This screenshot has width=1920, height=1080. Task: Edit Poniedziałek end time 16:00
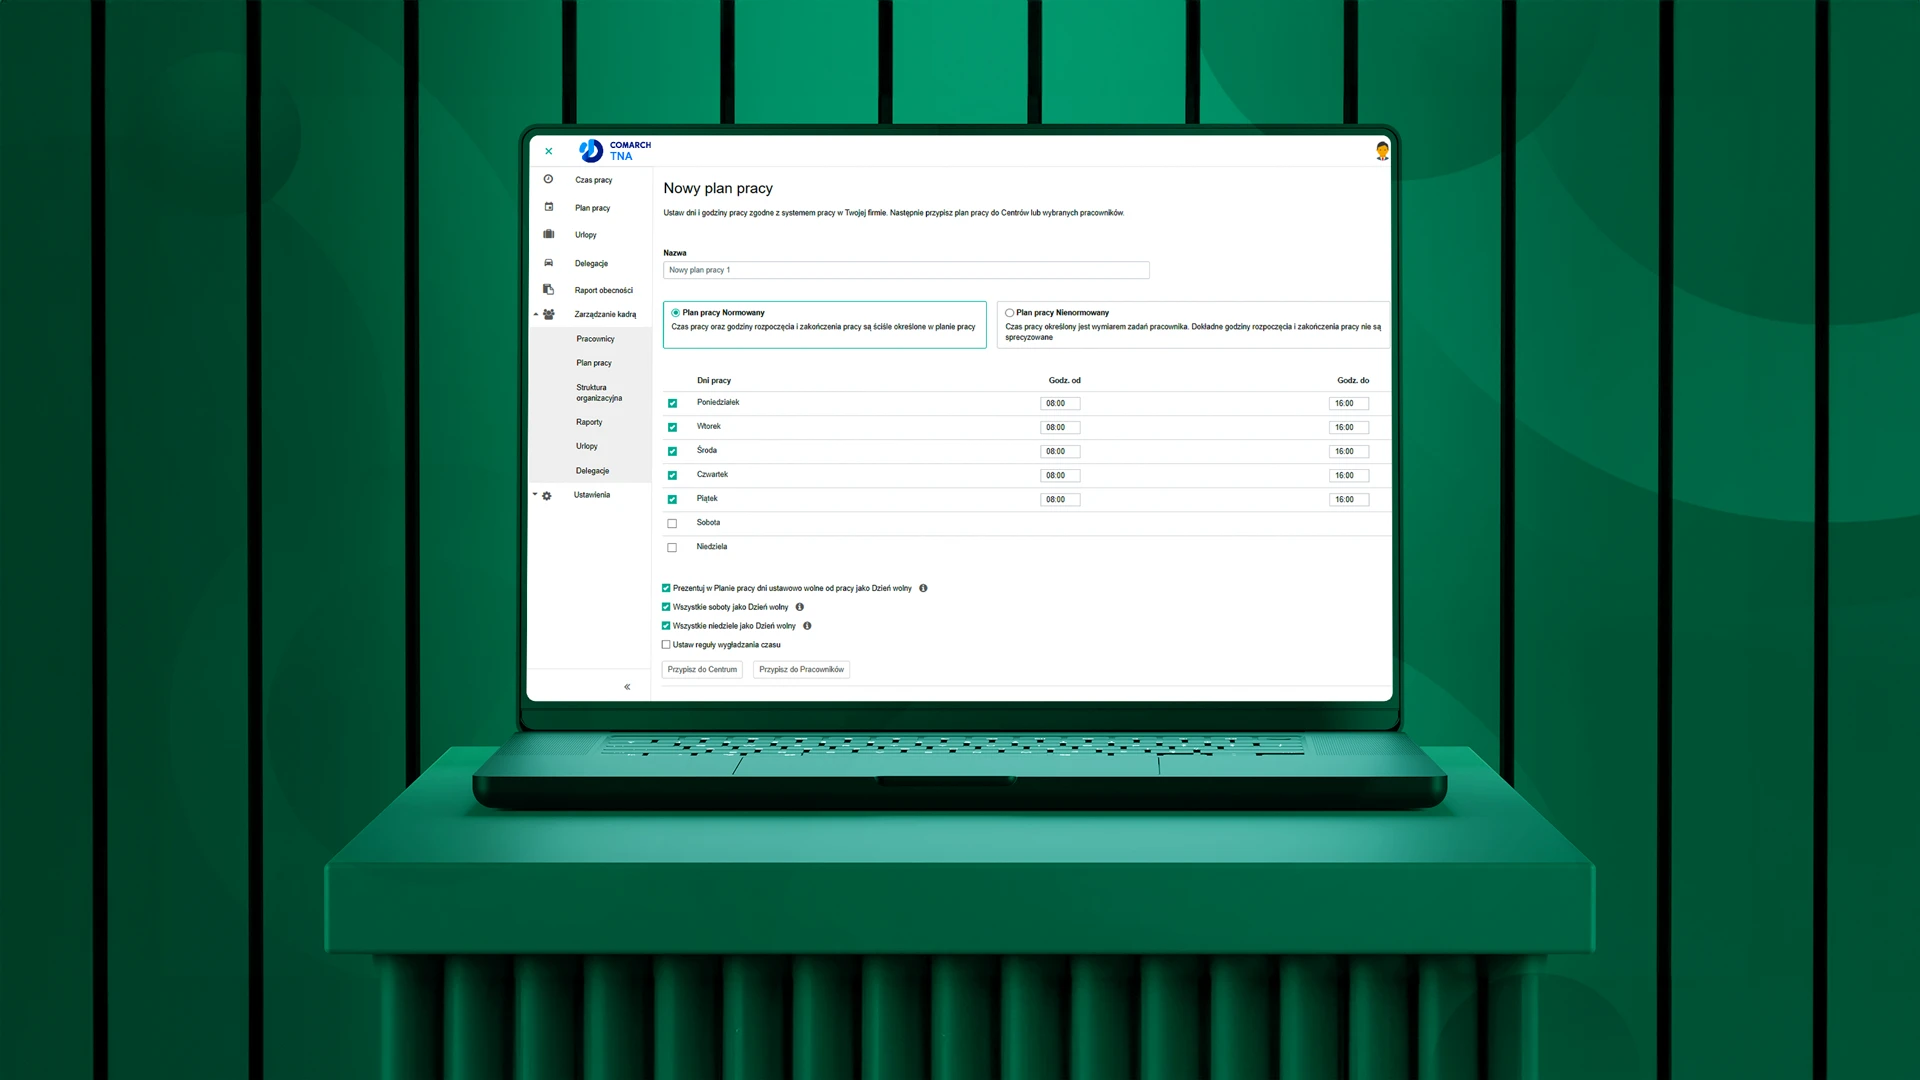[1349, 404]
